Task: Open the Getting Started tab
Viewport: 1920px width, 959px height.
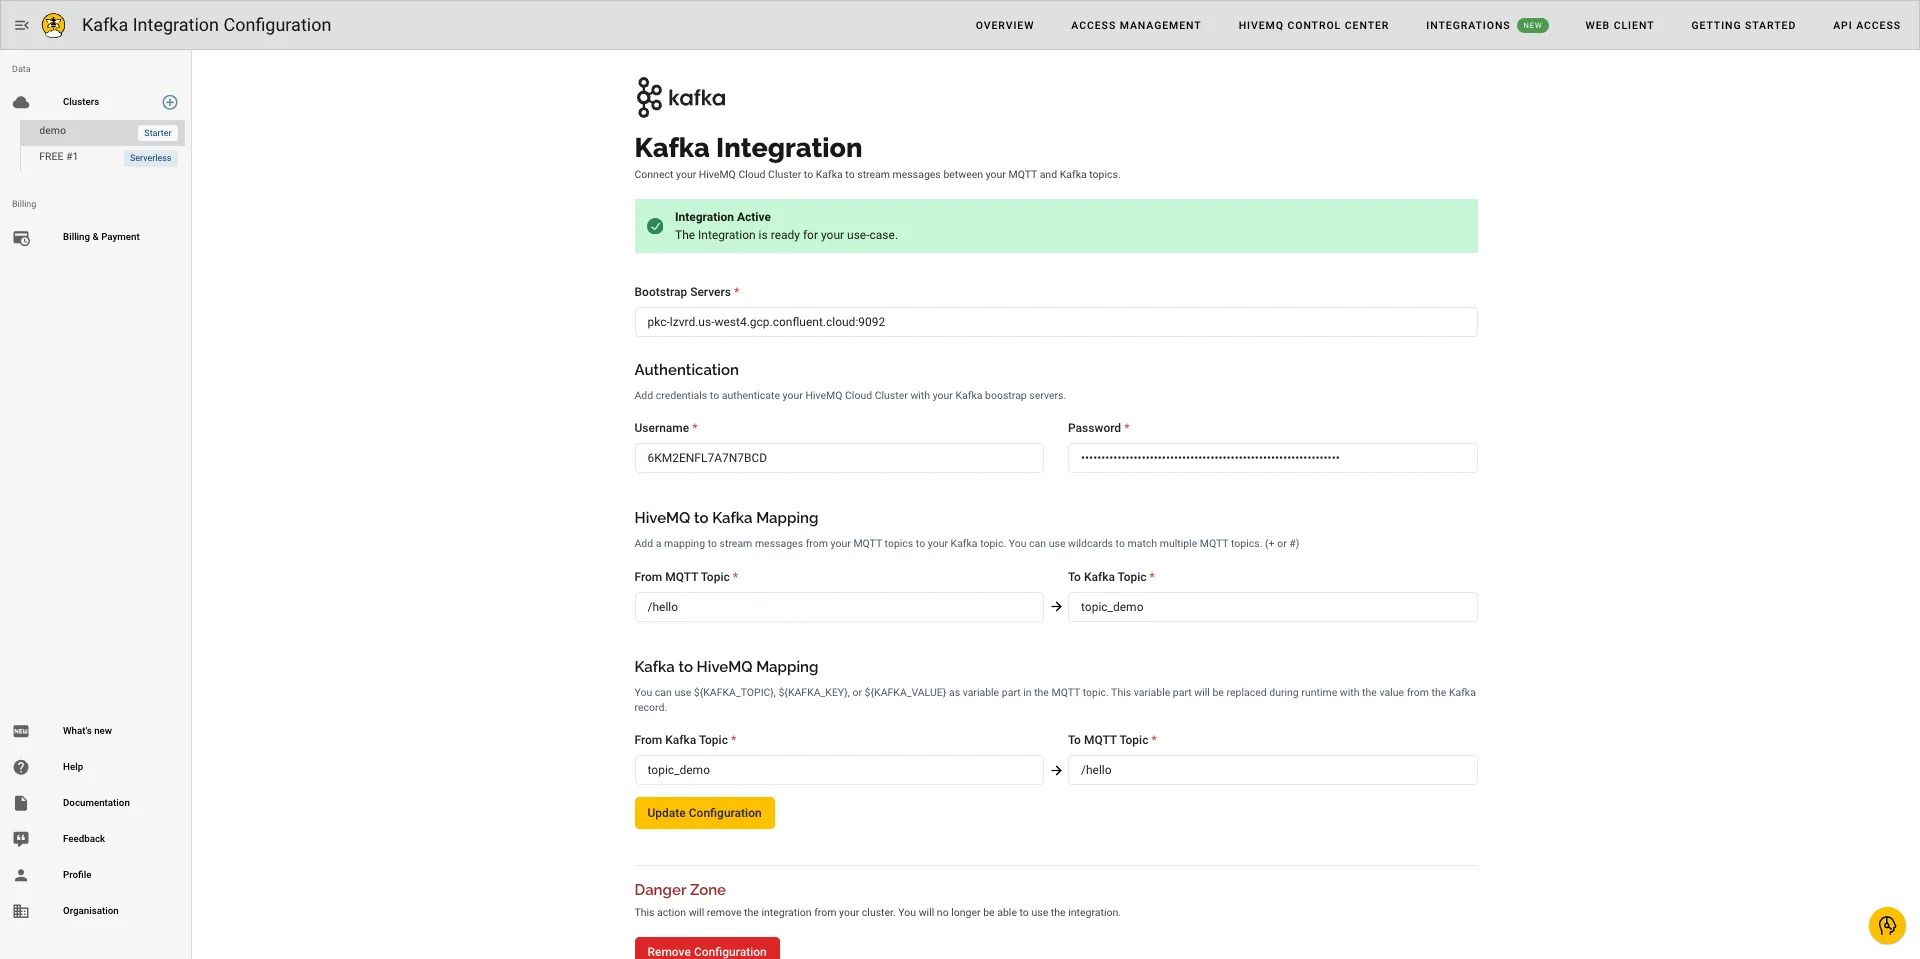Action: pyautogui.click(x=1743, y=25)
